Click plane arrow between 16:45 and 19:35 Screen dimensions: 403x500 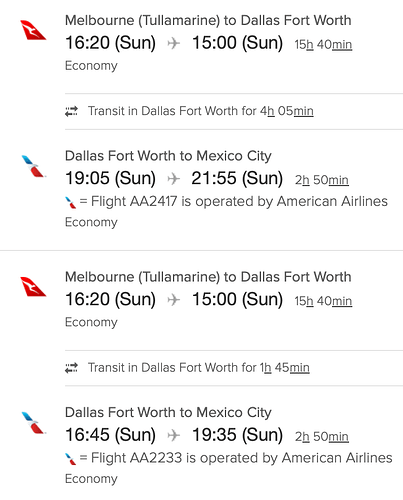(173, 435)
